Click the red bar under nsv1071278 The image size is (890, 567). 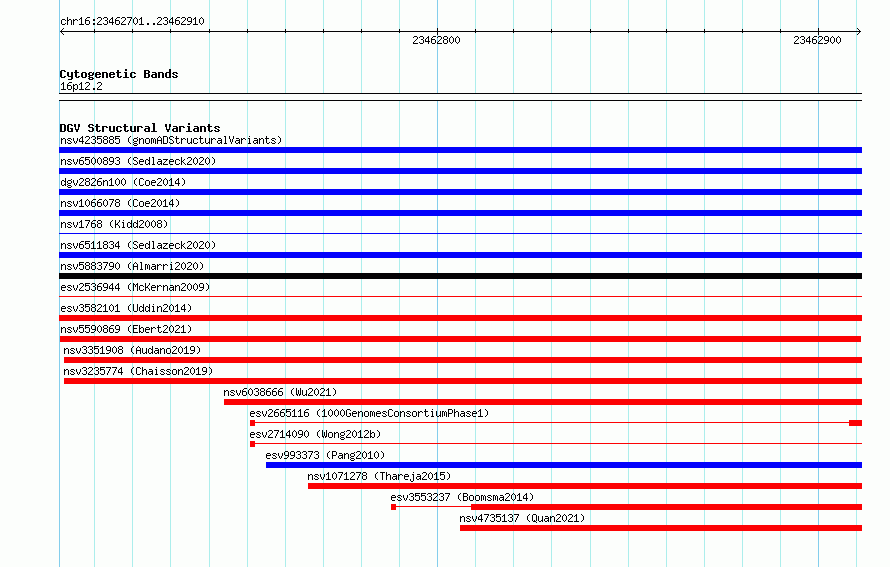tap(585, 486)
